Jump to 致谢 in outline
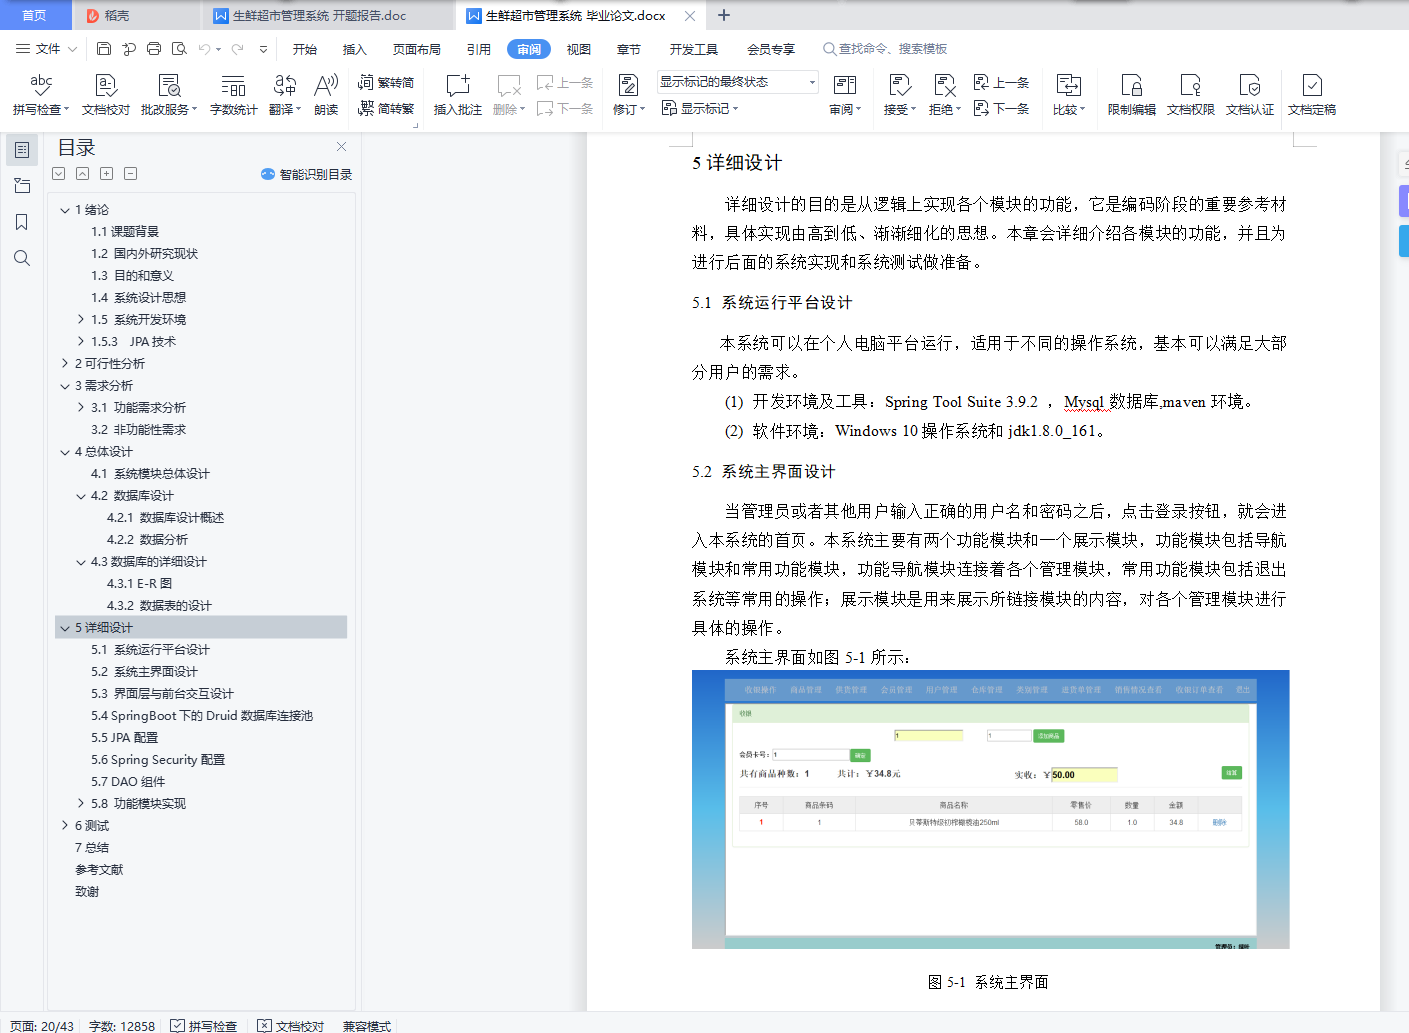This screenshot has height=1033, width=1409. point(87,892)
